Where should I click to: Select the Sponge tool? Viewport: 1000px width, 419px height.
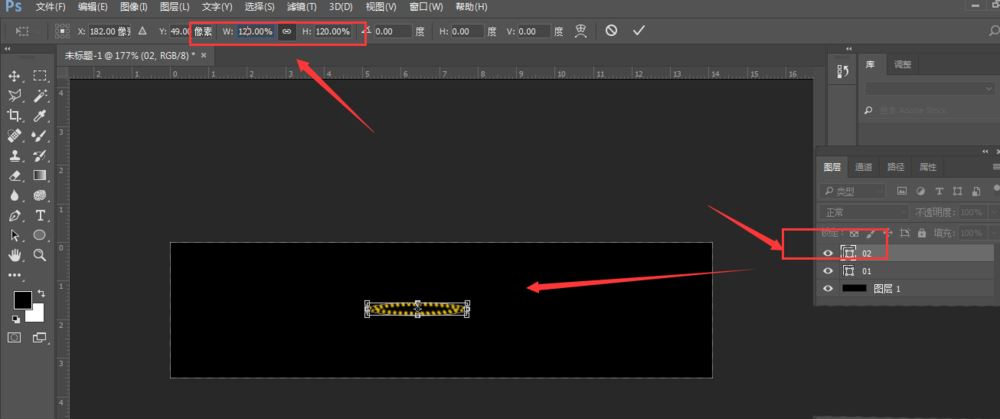40,195
